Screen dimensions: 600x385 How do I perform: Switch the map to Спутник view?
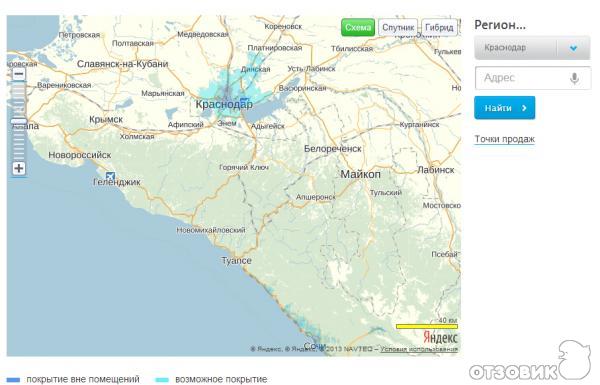click(398, 28)
